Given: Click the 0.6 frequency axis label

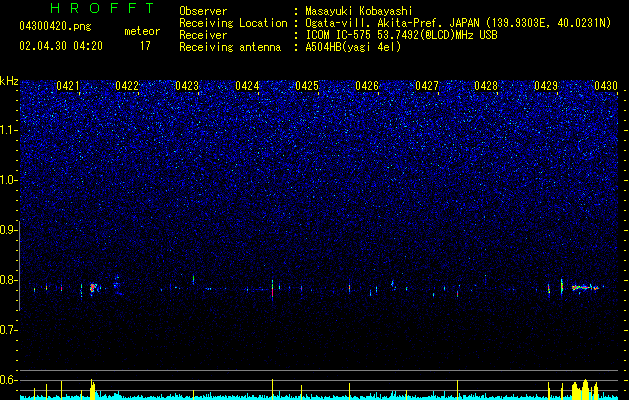Looking at the screenshot, I should tap(9, 380).
